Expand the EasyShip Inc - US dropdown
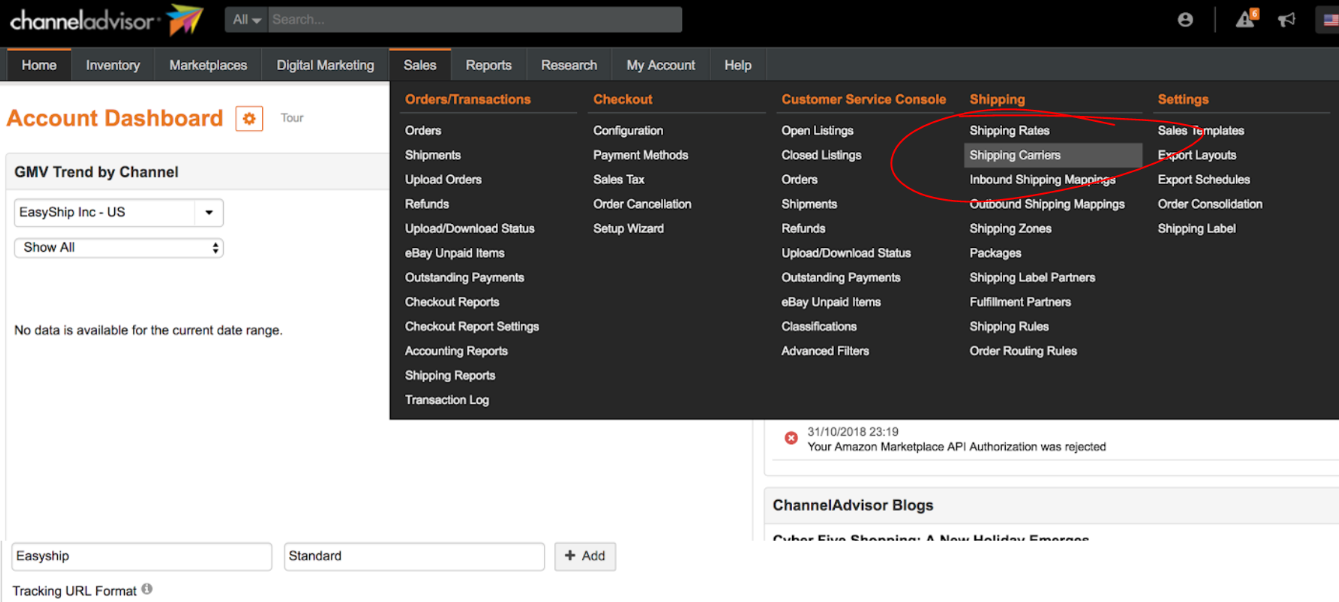Screen dimensions: 1339x602 tap(119, 212)
